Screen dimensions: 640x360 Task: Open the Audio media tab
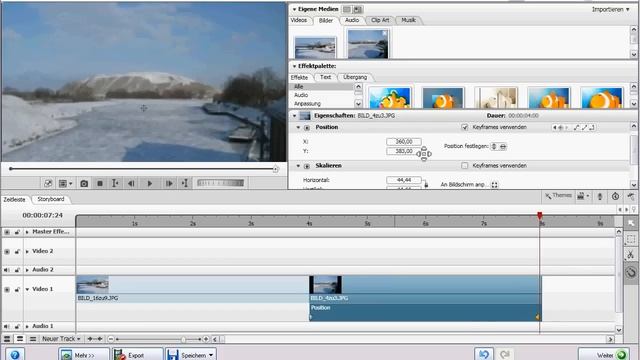click(x=352, y=20)
